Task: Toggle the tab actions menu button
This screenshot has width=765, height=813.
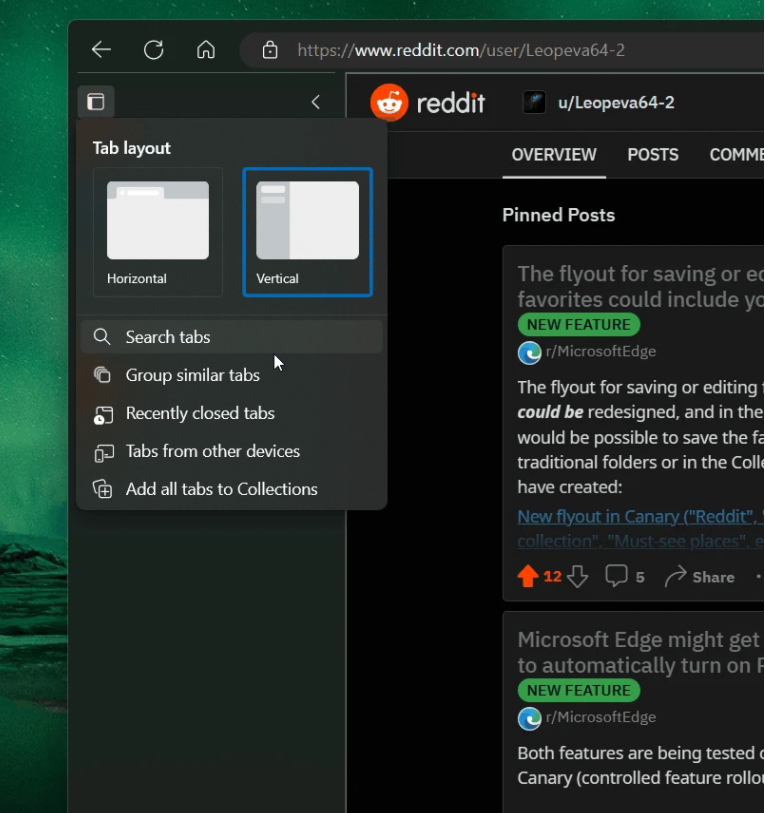Action: tap(96, 102)
